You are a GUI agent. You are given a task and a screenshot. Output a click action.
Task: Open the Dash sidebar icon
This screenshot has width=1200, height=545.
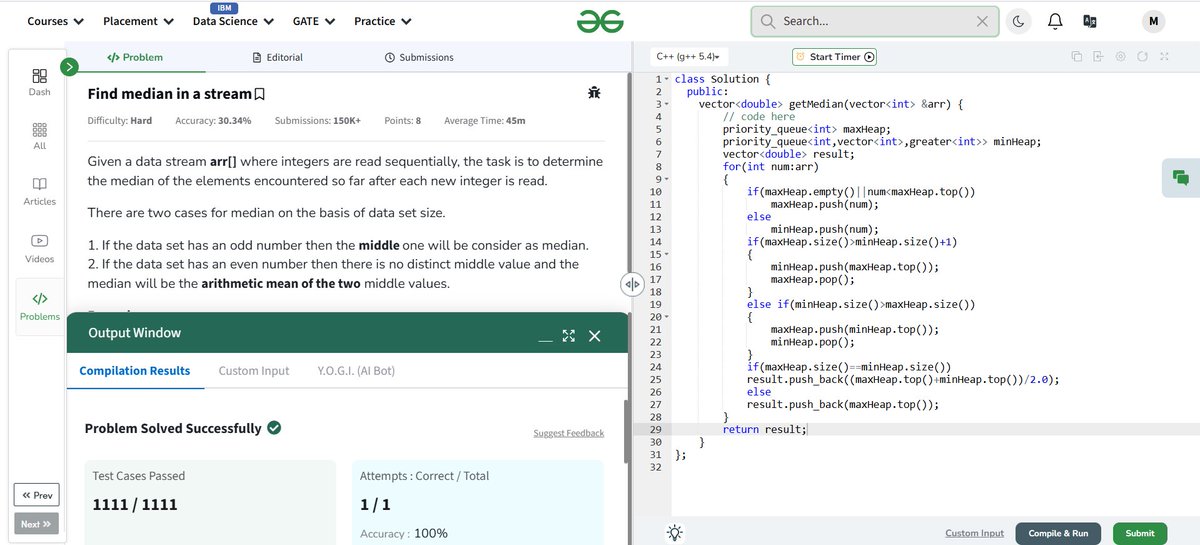(x=39, y=82)
